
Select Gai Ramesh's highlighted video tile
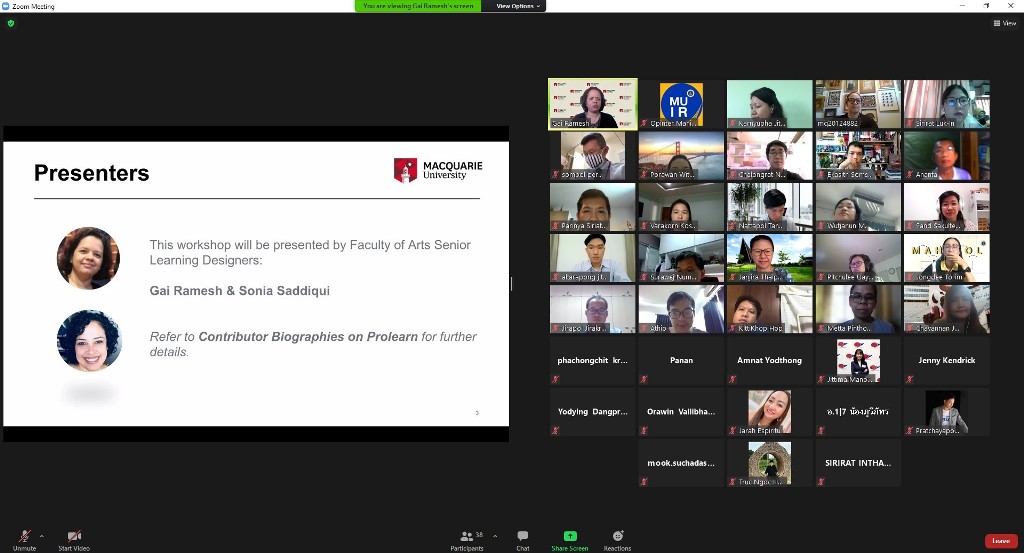[x=592, y=105]
